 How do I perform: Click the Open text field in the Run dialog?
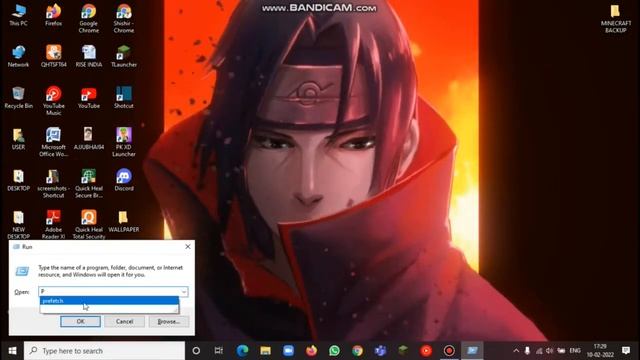[x=110, y=291]
